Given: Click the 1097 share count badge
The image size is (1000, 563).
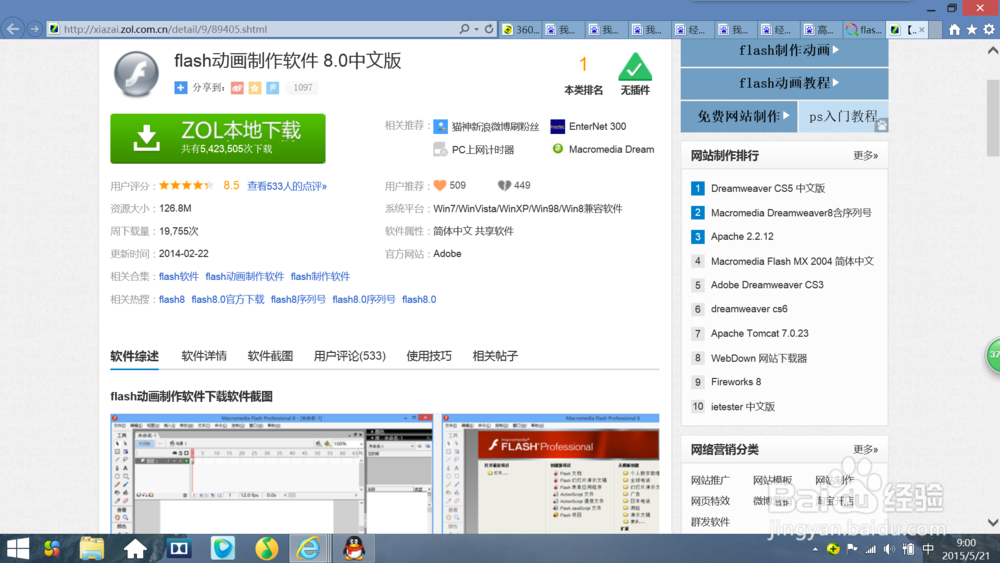Looking at the screenshot, I should click(x=302, y=87).
